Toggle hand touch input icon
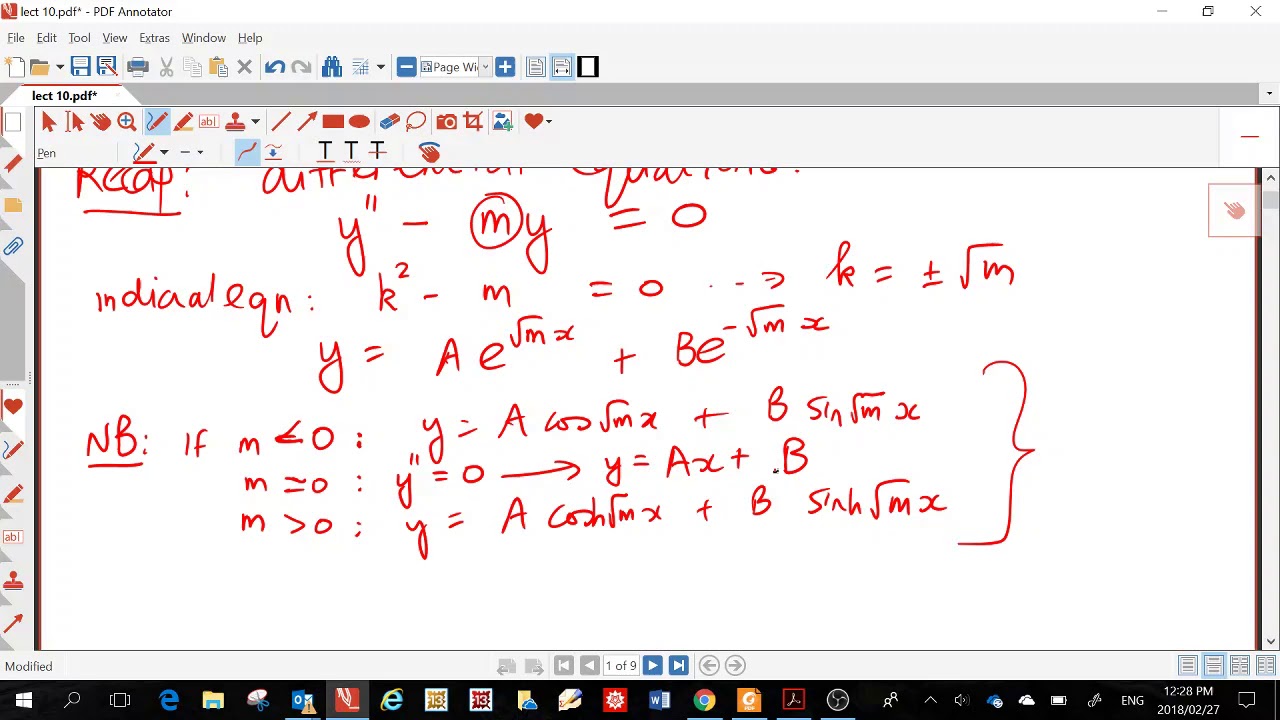This screenshot has width=1280, height=720. pyautogui.click(x=429, y=152)
